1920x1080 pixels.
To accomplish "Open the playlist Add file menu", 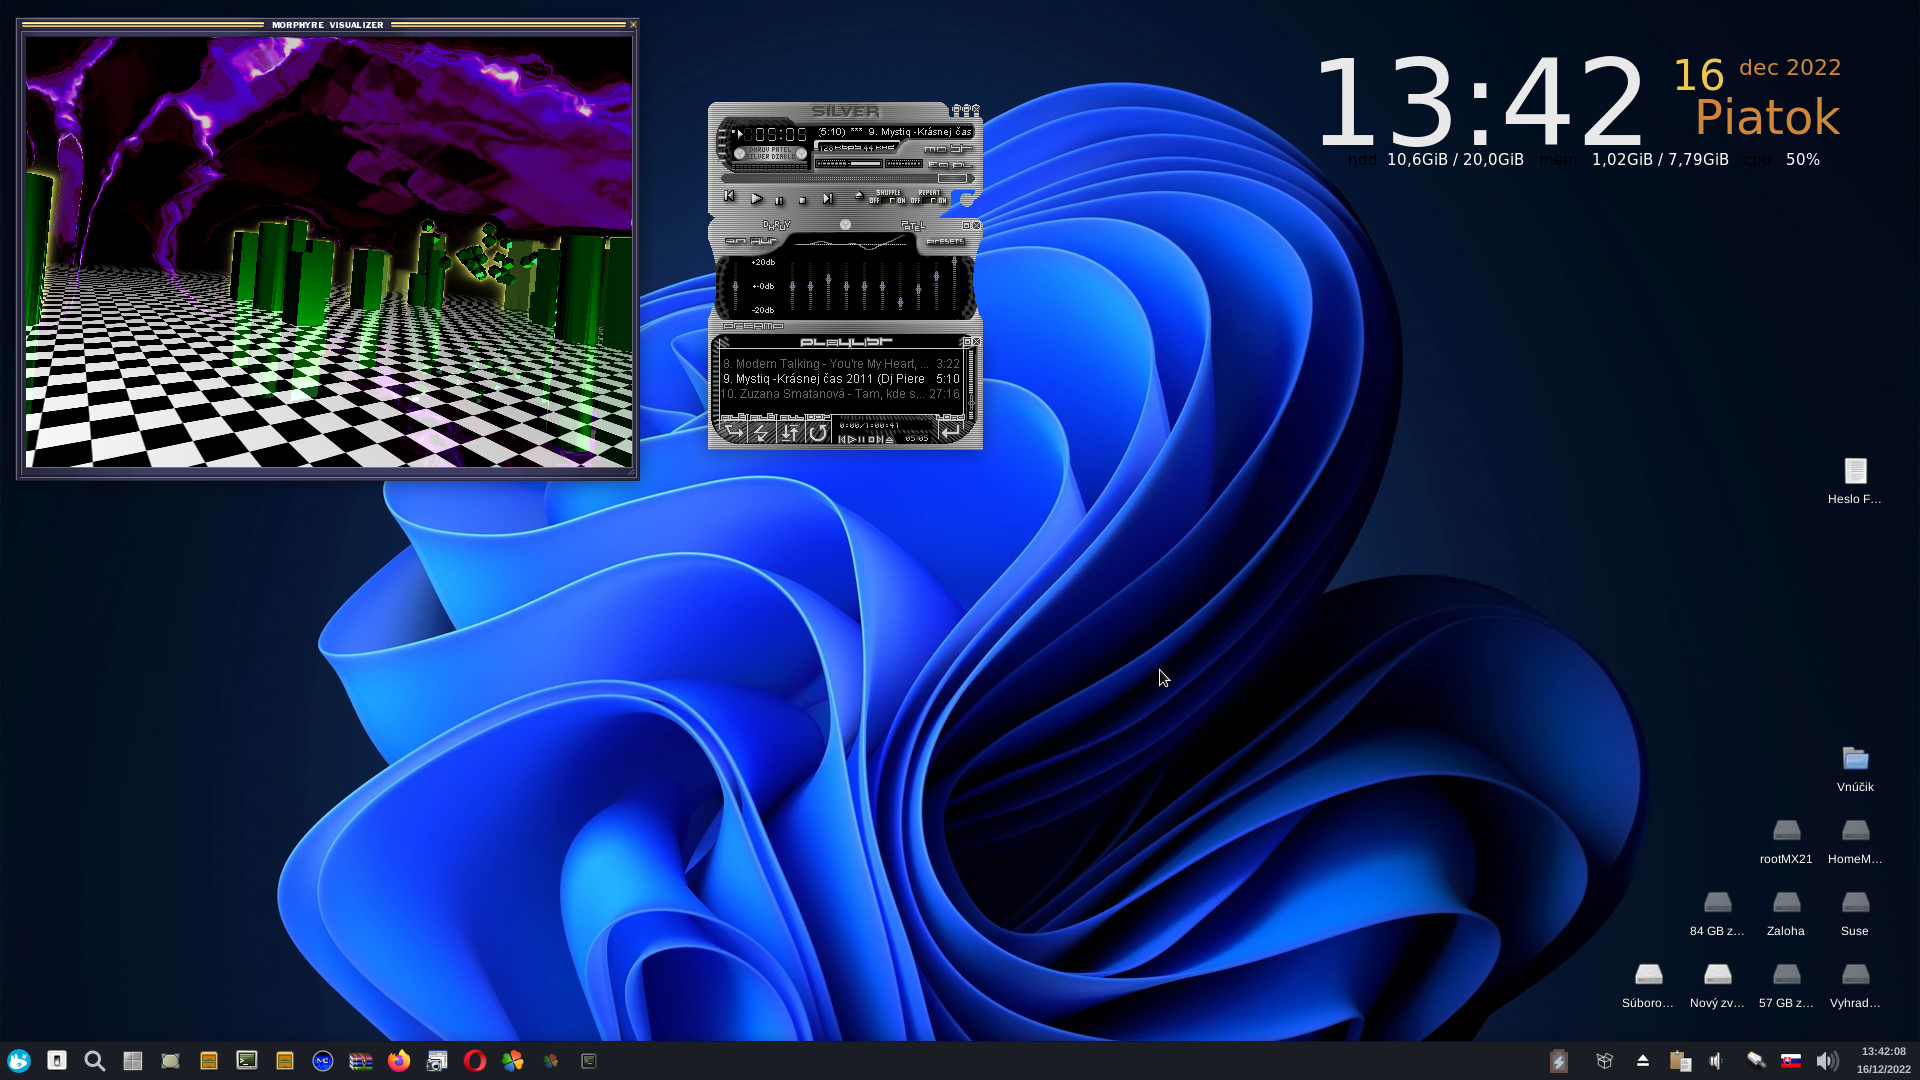I will point(733,431).
